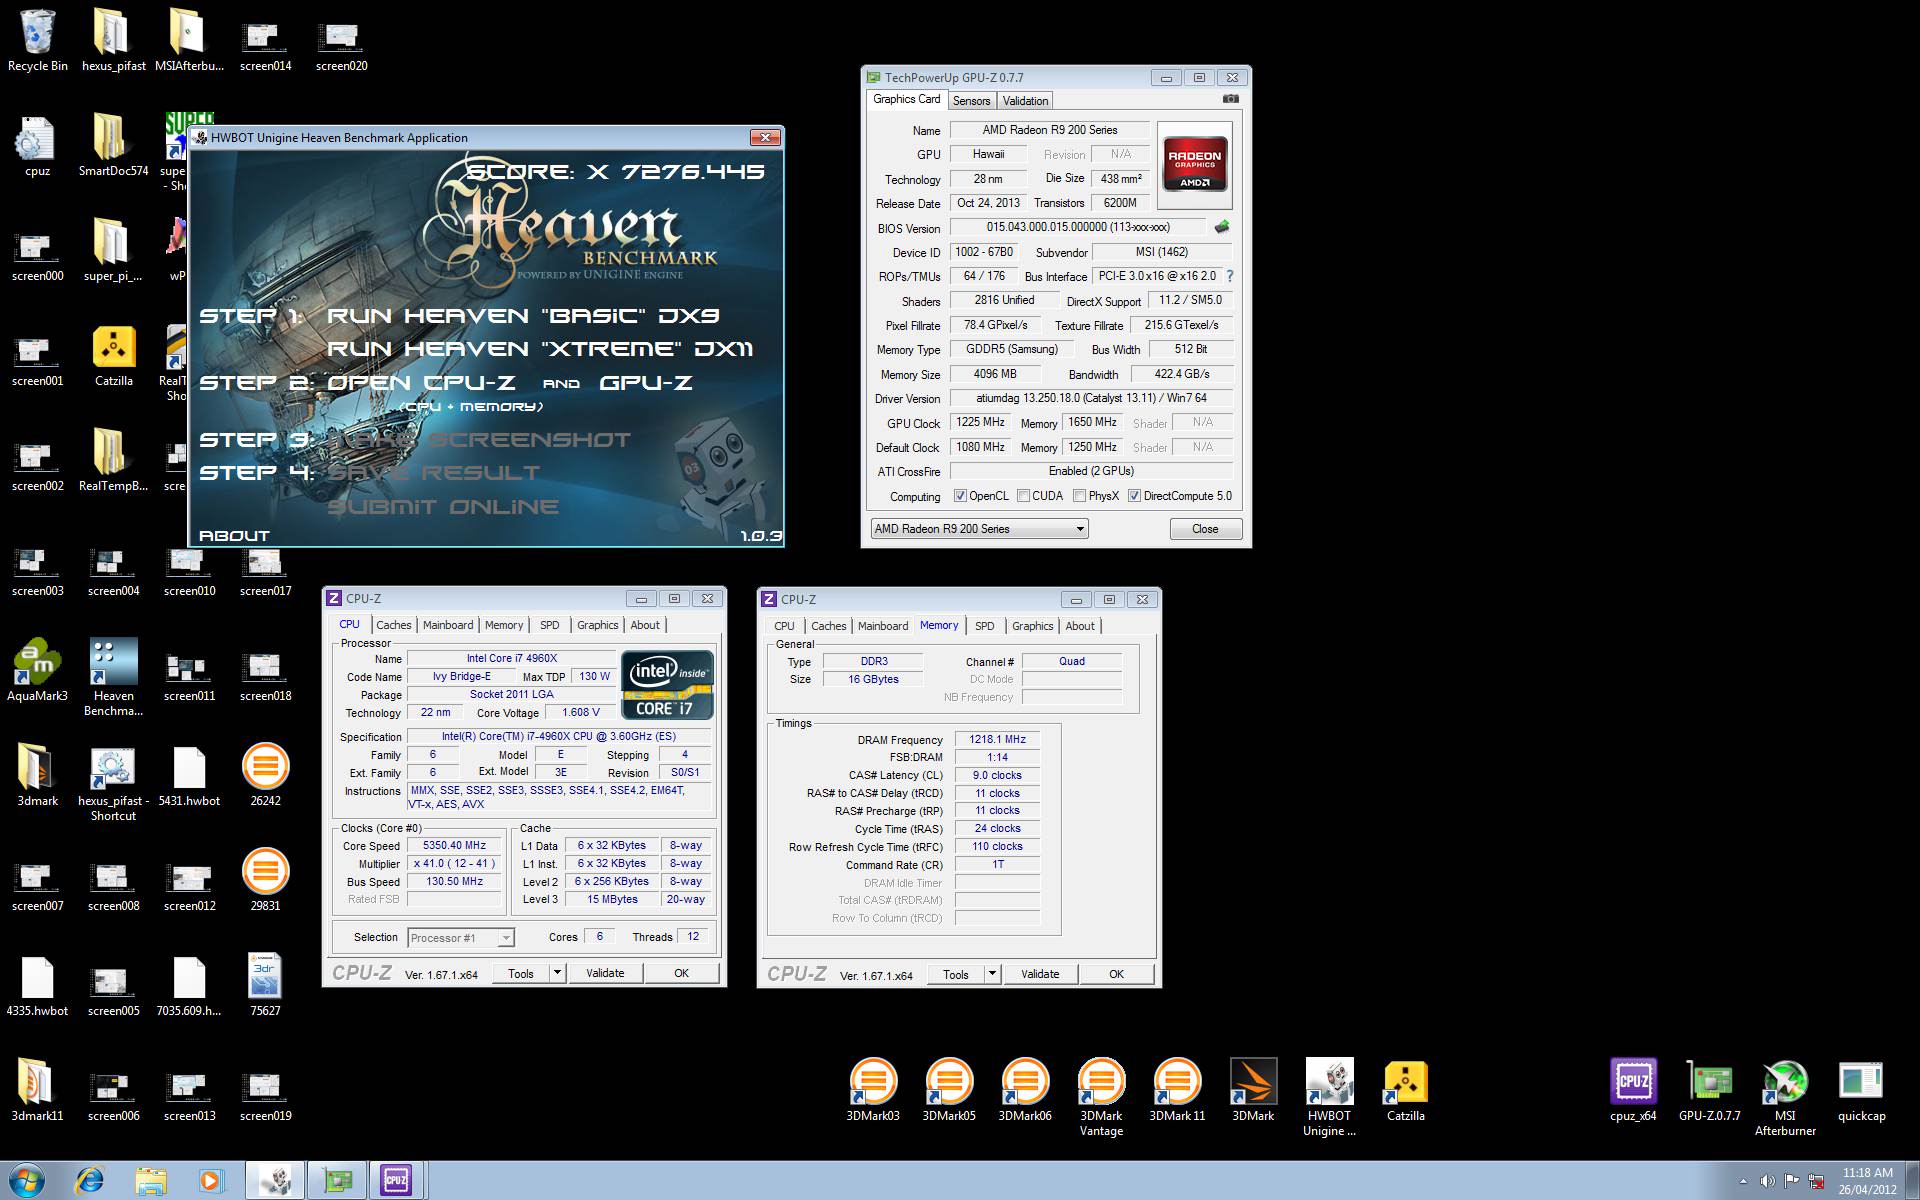Launch the 3DMark06 shortcut
This screenshot has height=1200, width=1920.
click(1025, 1090)
